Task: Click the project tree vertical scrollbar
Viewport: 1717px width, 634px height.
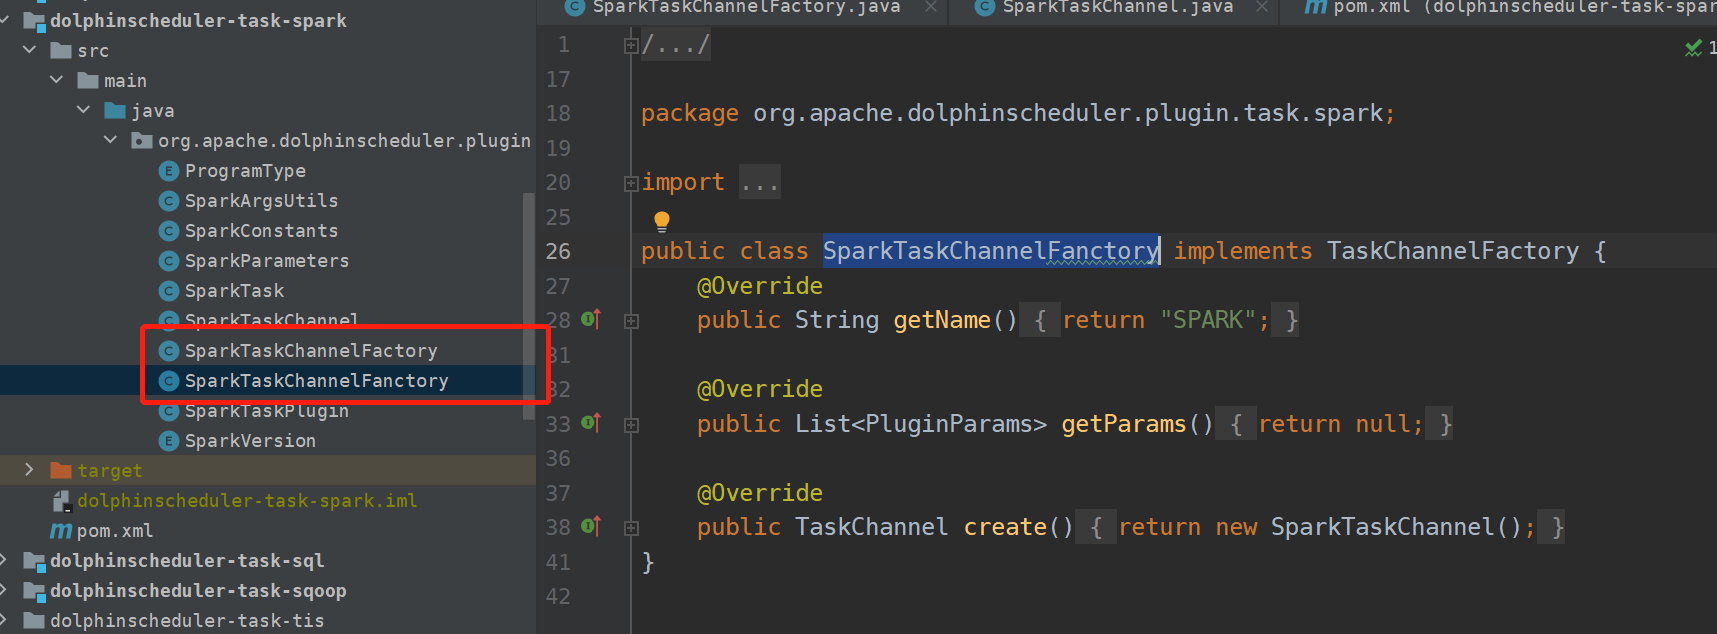Action: point(528,305)
